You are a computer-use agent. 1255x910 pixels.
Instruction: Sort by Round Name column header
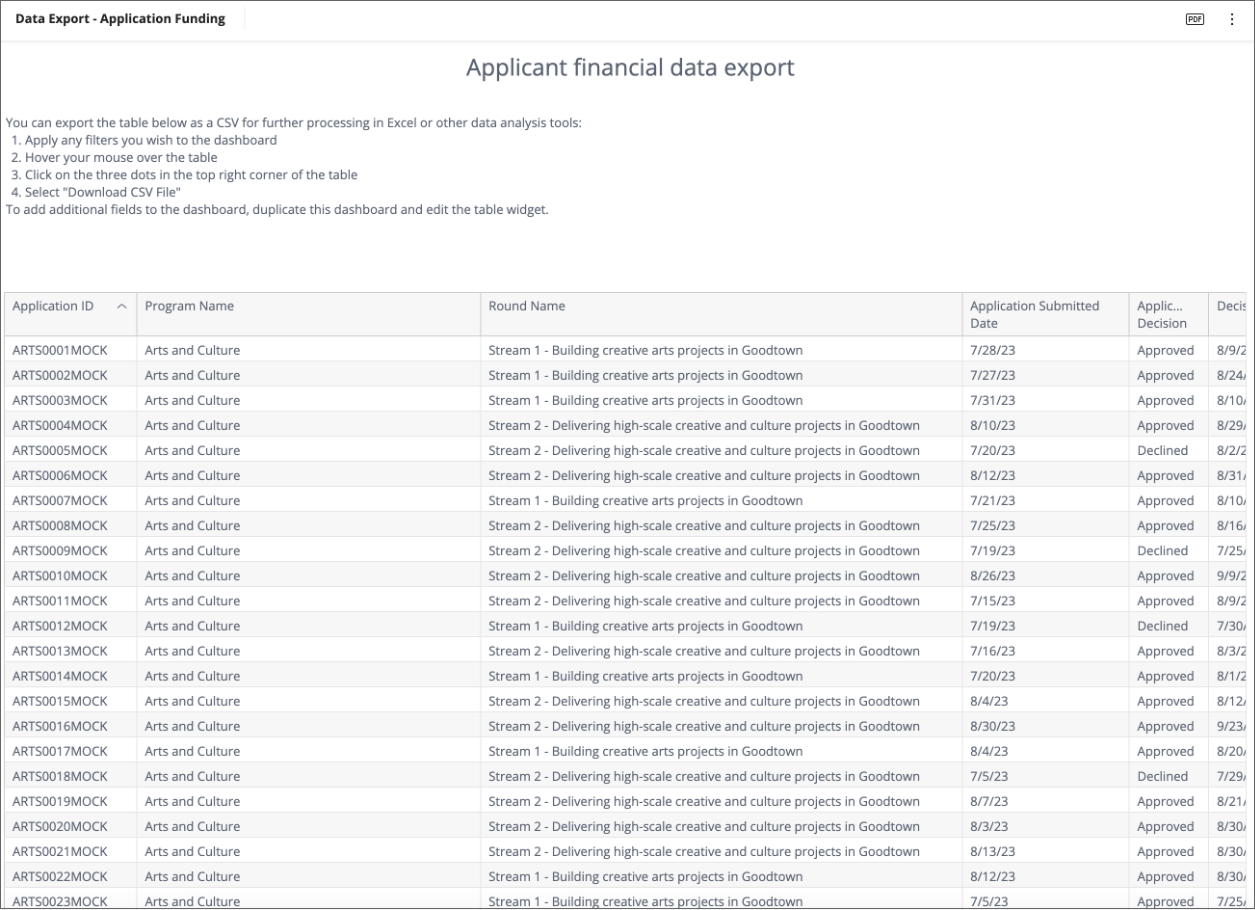(721, 314)
